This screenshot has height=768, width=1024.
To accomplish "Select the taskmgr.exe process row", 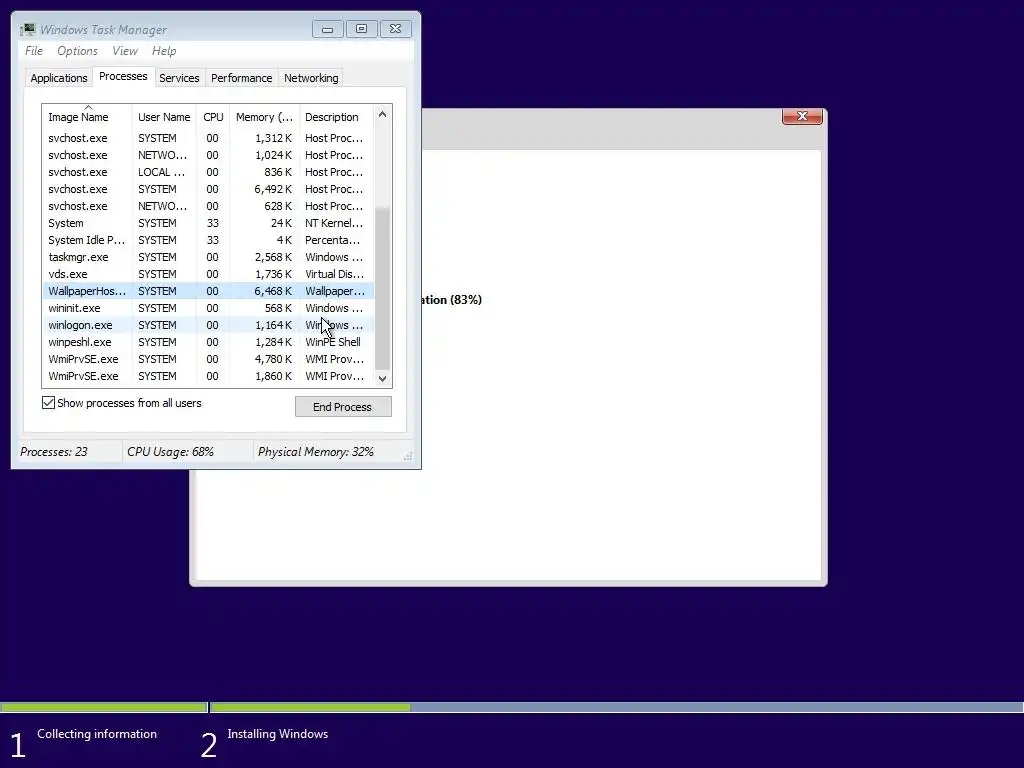I will point(208,257).
